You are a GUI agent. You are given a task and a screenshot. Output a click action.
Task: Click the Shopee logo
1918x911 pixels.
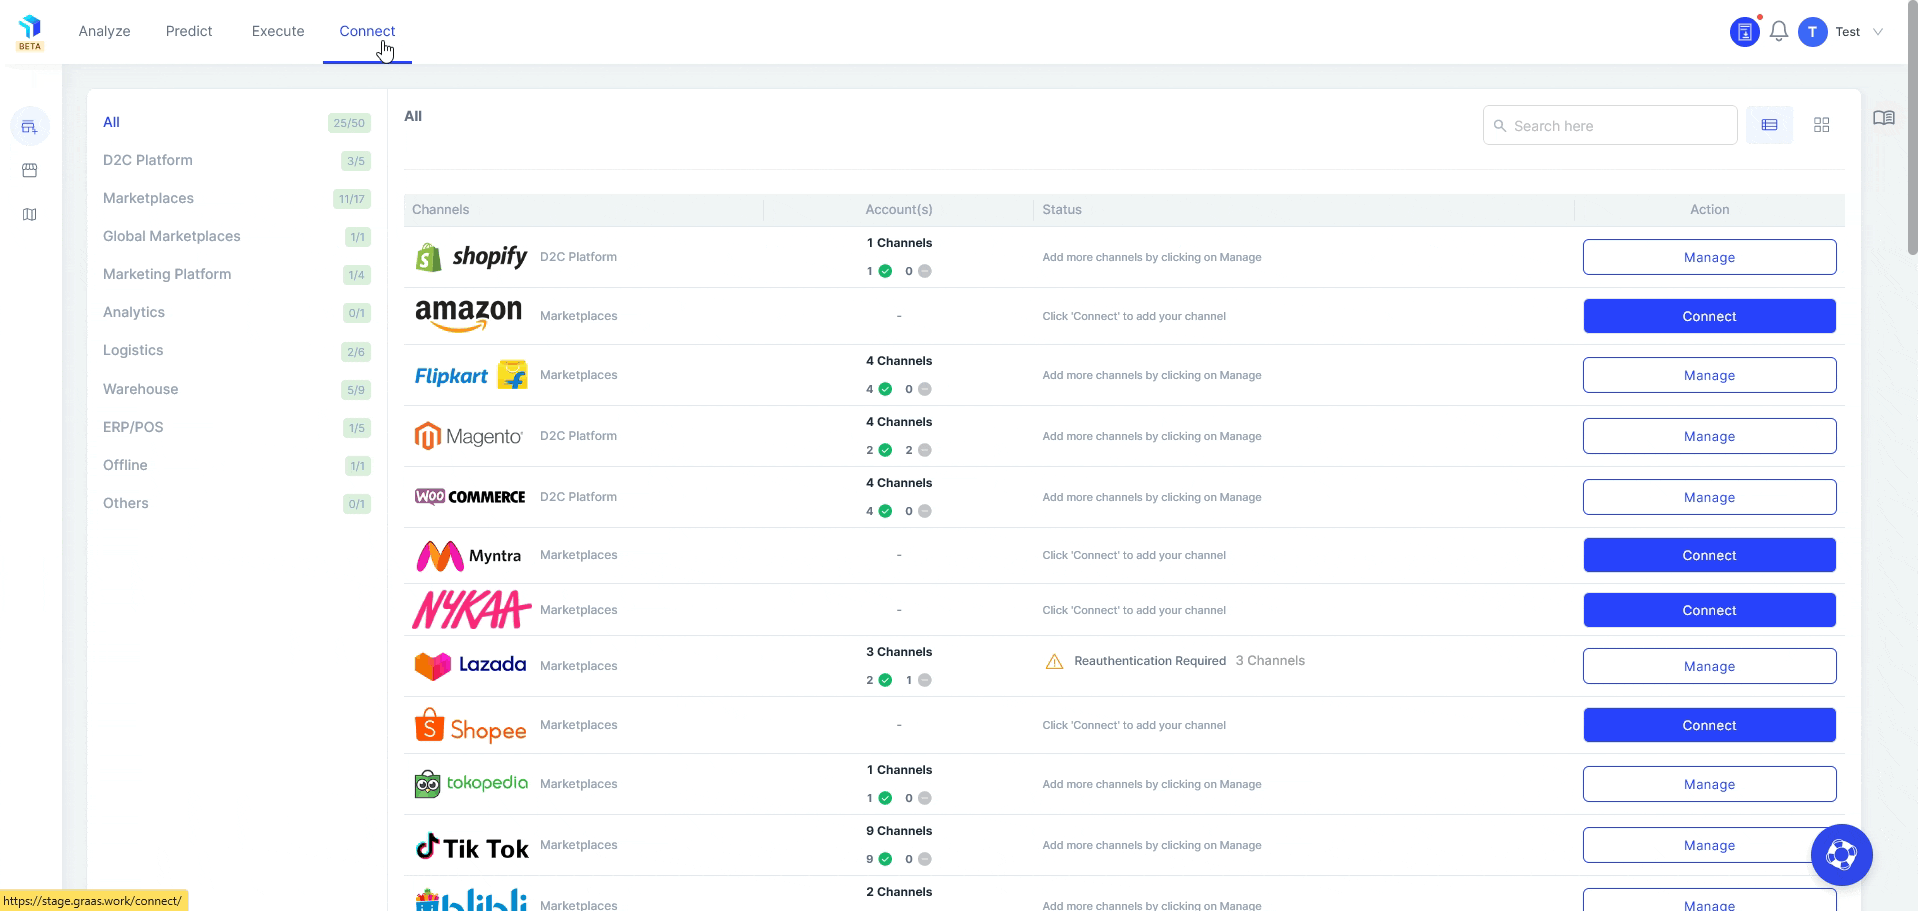point(470,726)
